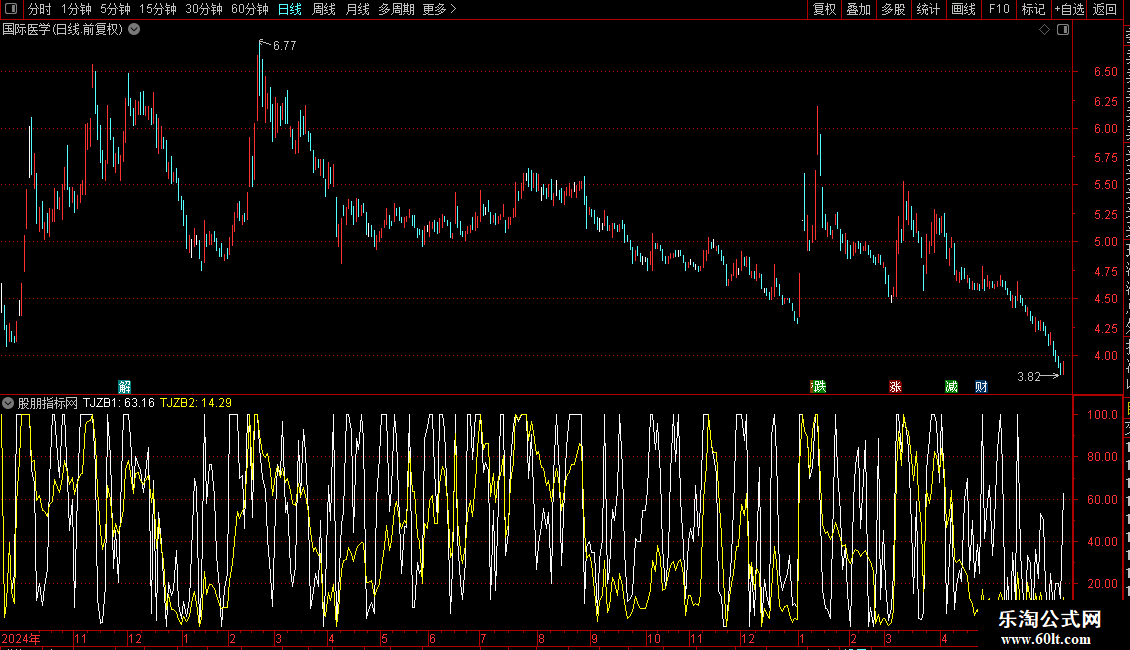Click the 6.77 high price label
The image size is (1130, 650).
click(285, 45)
